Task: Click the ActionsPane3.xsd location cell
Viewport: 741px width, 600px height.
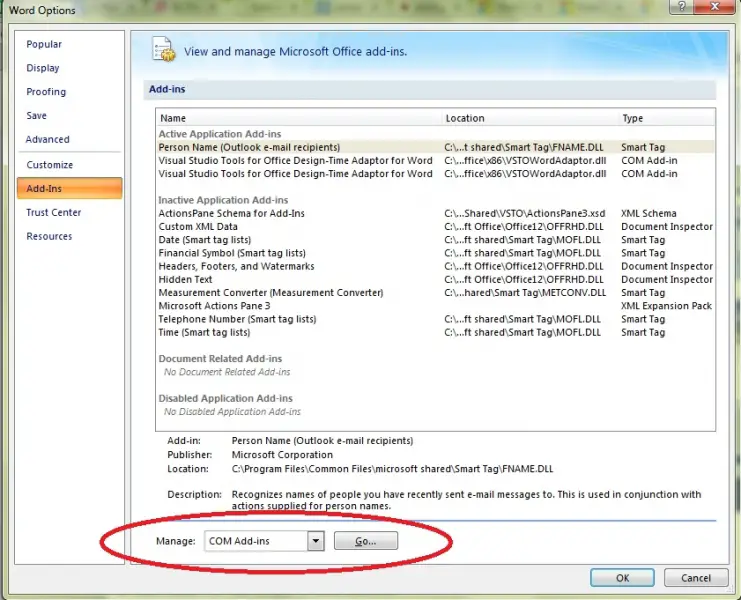Action: pos(525,214)
